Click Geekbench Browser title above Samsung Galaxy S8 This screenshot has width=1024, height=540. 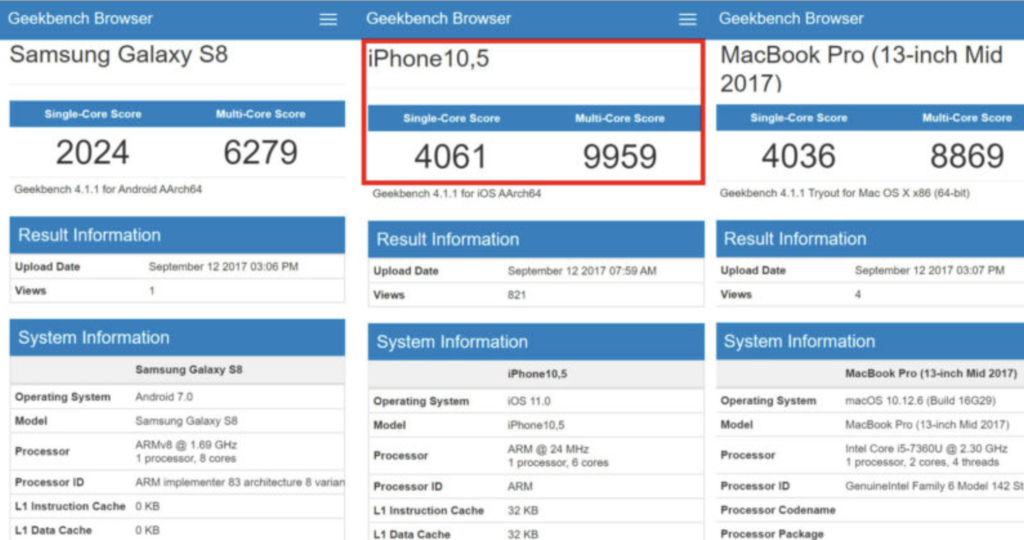tap(80, 18)
